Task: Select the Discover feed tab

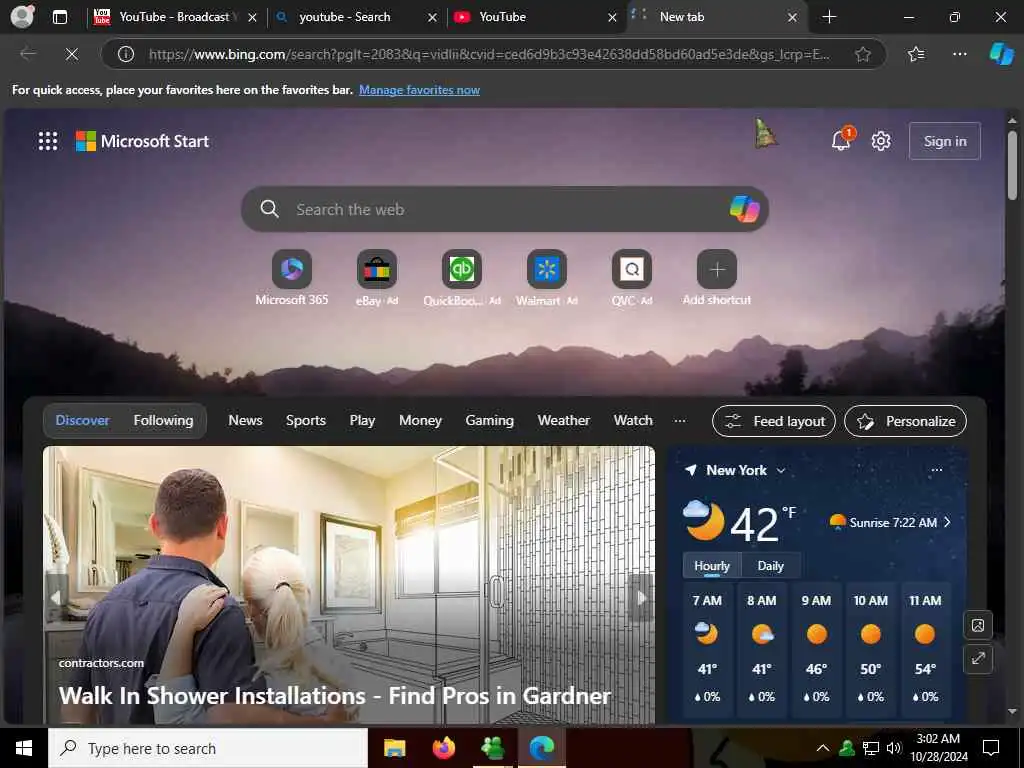Action: 82,421
